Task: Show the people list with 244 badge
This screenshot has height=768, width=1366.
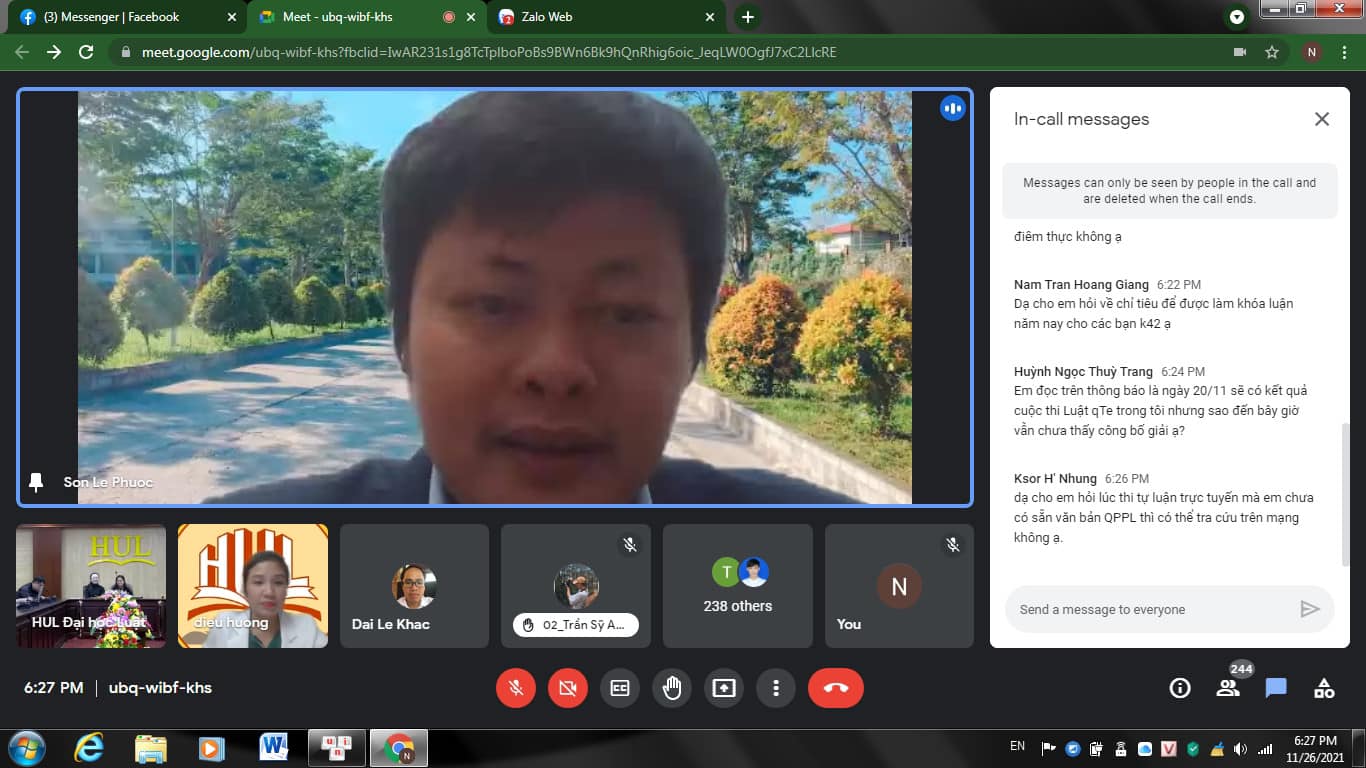Action: click(x=1228, y=688)
